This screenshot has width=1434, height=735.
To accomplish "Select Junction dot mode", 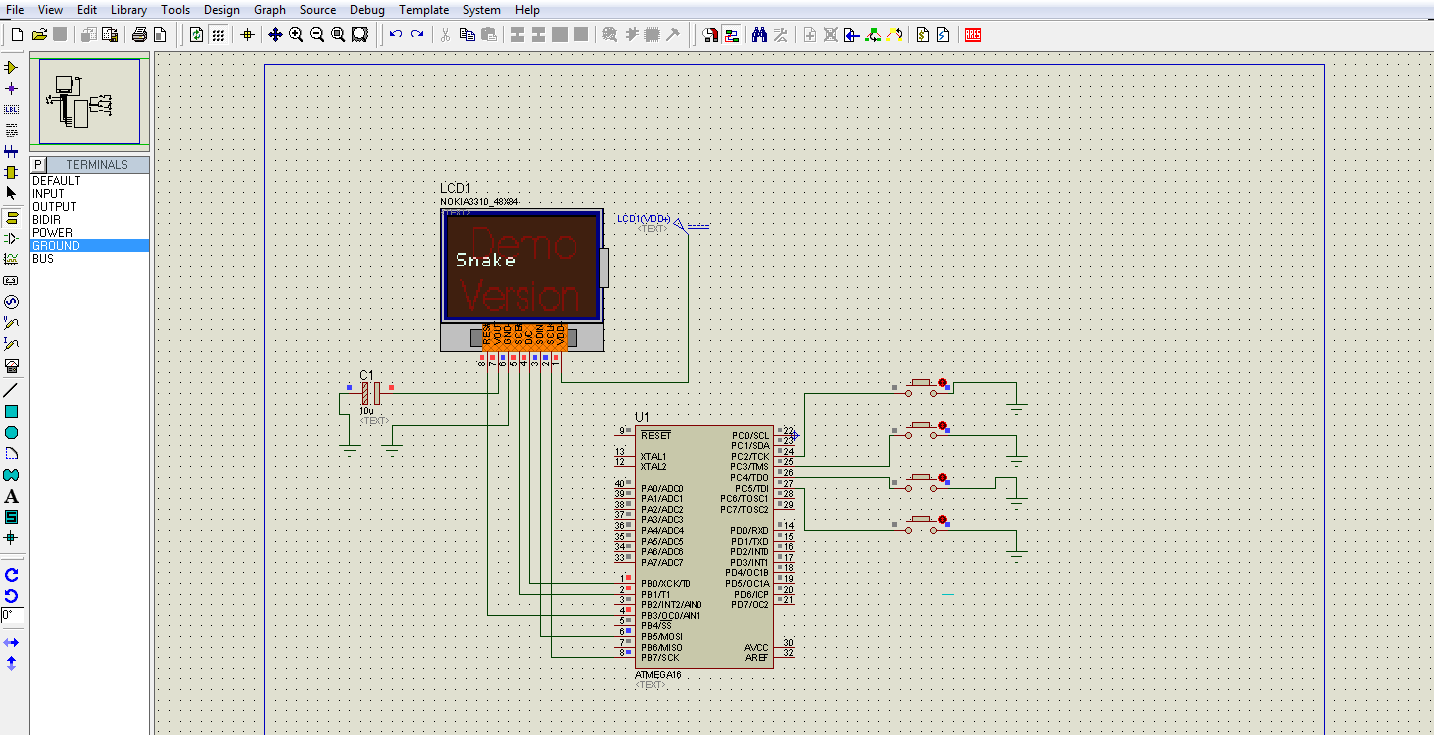I will 12,88.
